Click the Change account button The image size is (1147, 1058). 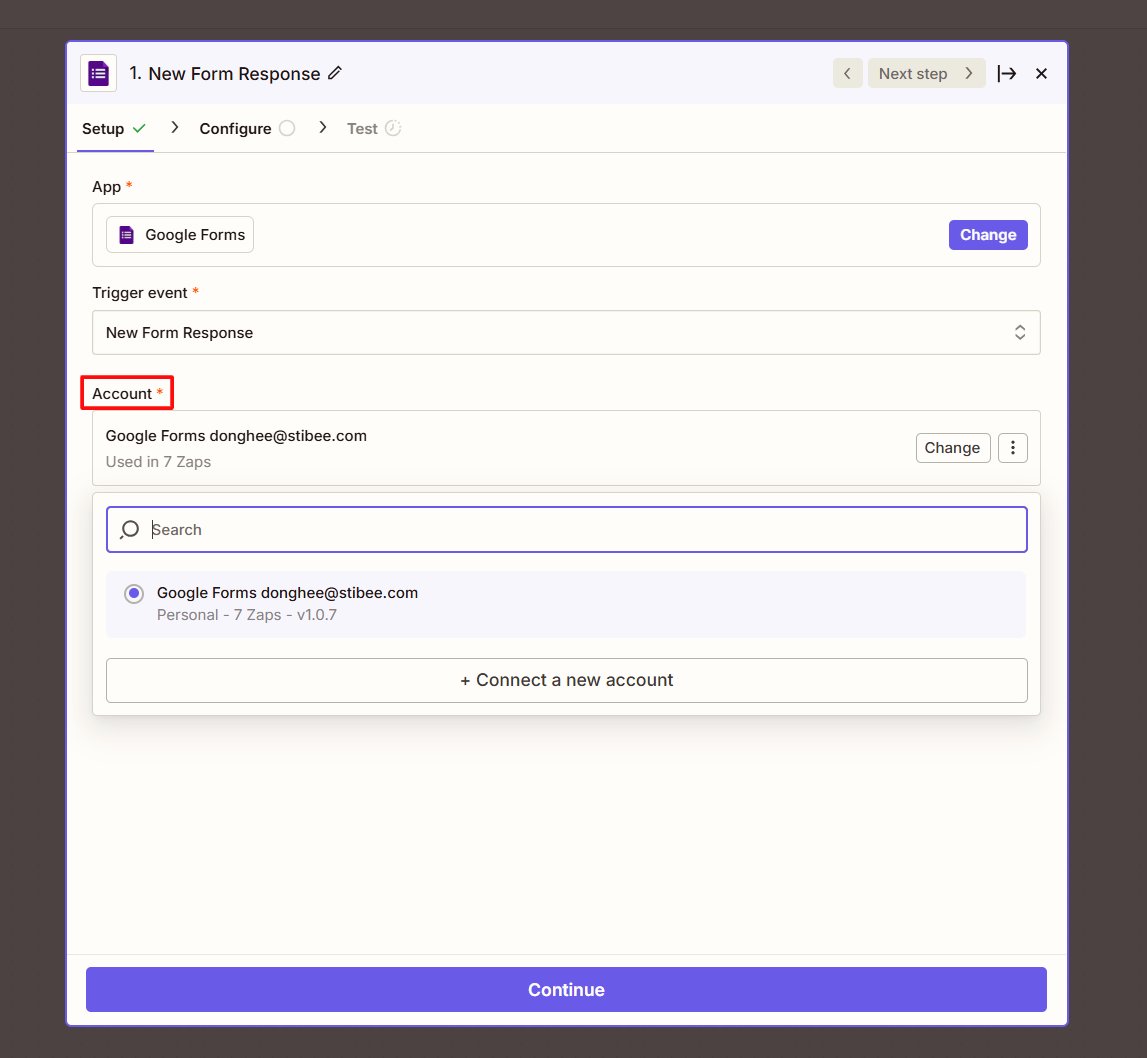point(952,448)
